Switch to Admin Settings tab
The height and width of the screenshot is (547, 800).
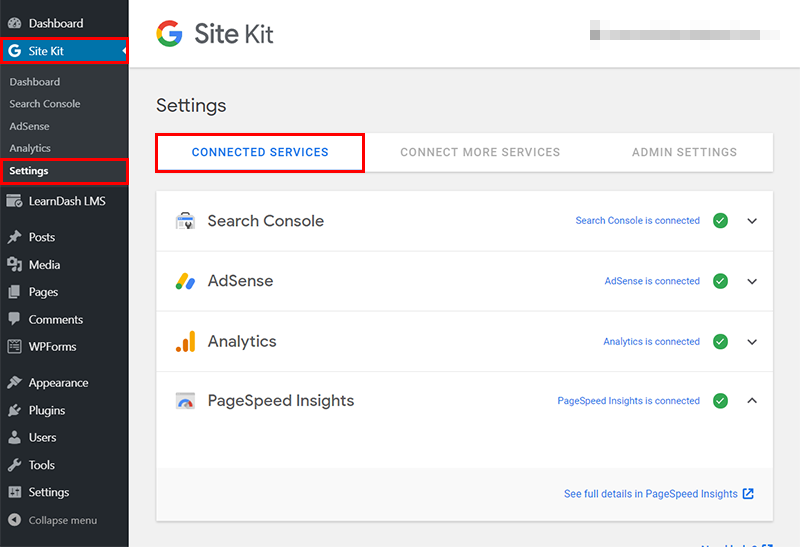point(684,153)
